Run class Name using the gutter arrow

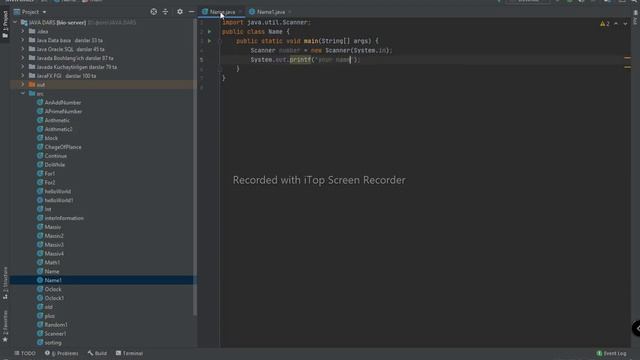[209, 31]
